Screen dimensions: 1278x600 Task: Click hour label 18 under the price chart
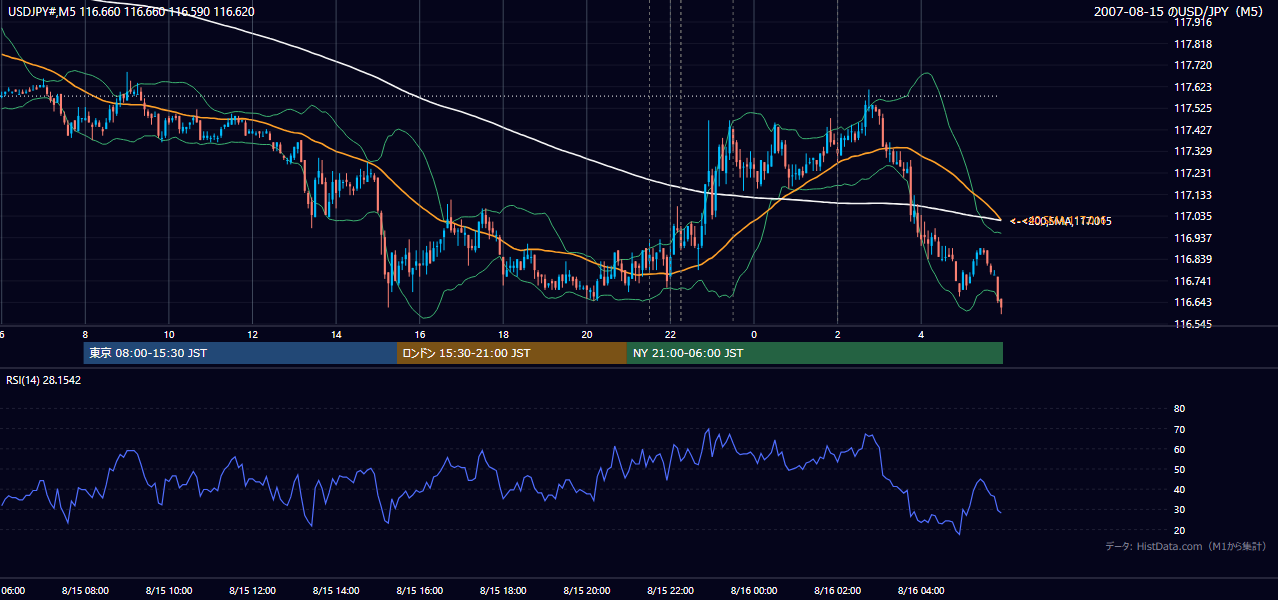pyautogui.click(x=503, y=335)
